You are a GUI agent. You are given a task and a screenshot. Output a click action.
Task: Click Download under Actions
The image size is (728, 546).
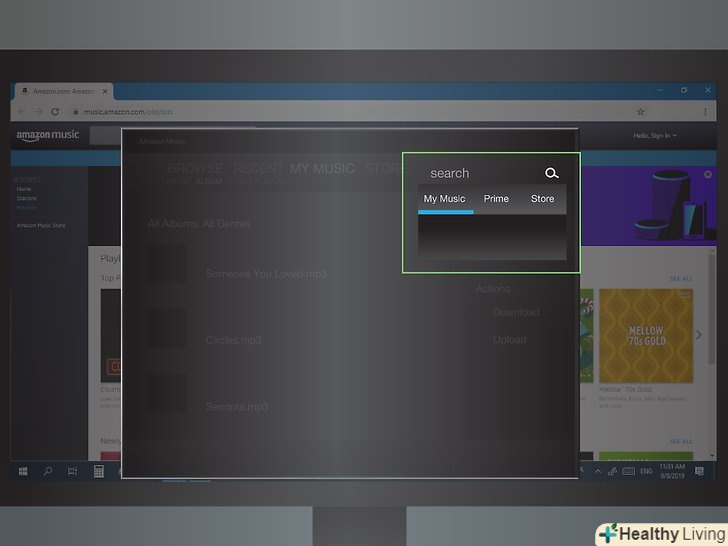[x=516, y=312]
